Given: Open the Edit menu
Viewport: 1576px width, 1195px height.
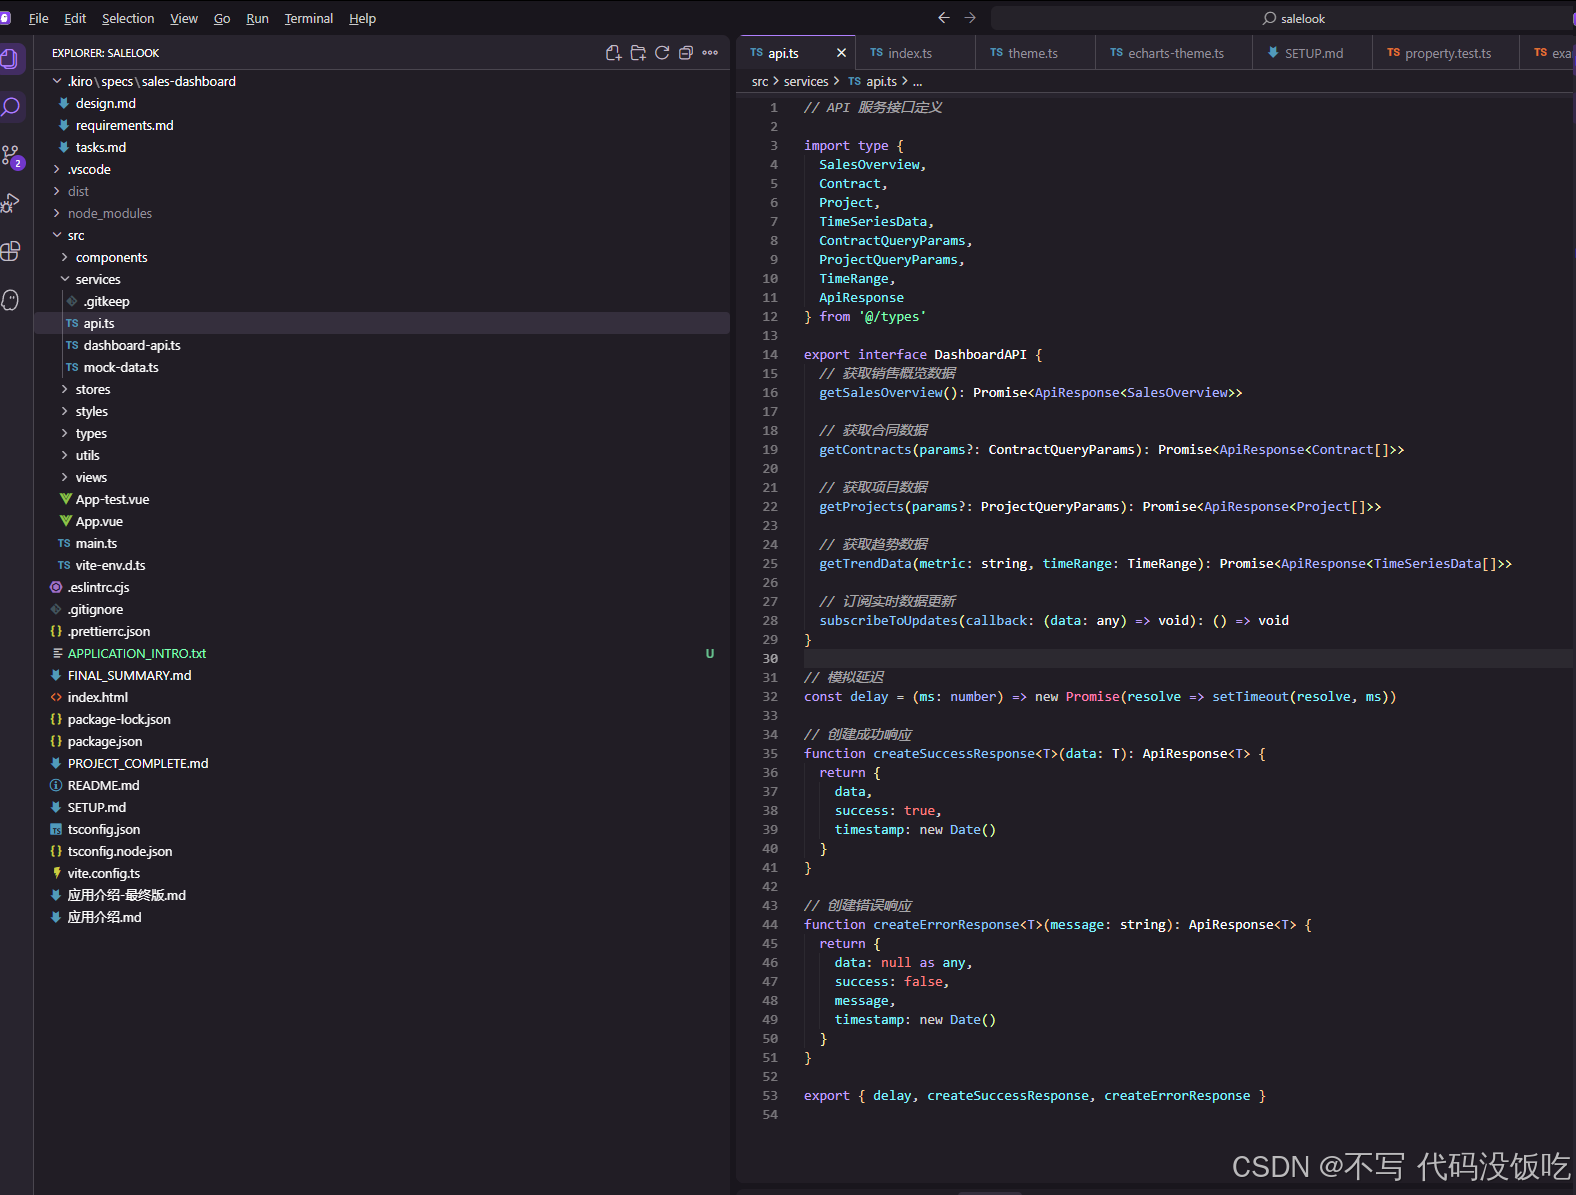Looking at the screenshot, I should click(75, 18).
